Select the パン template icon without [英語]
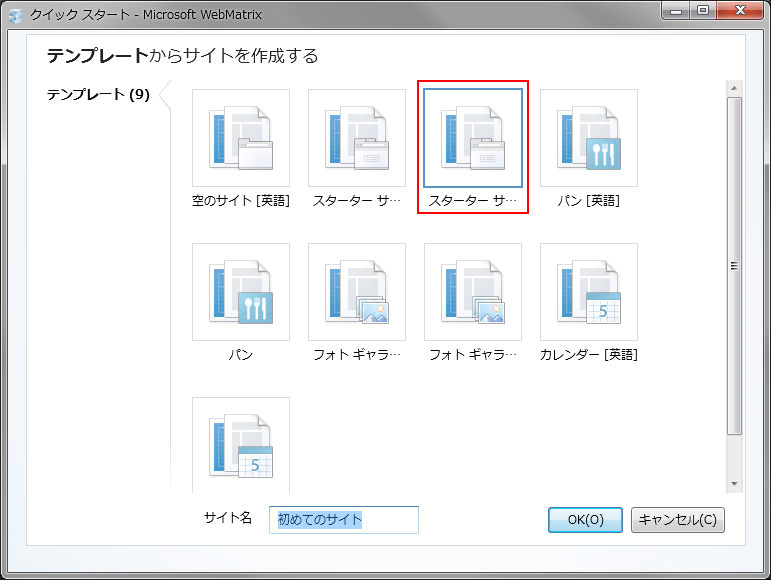 pos(241,292)
